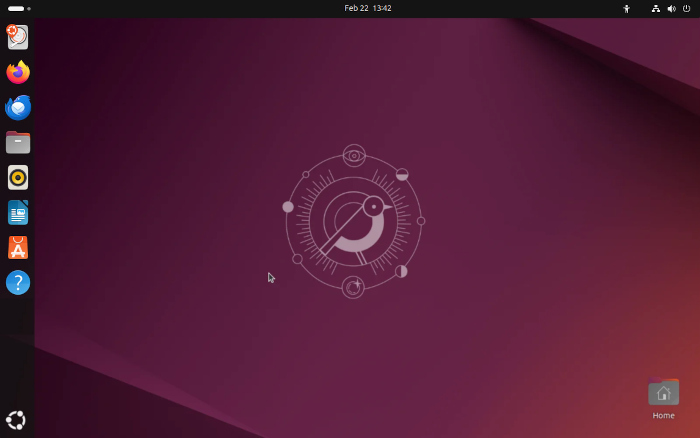Launch Firefox from the dock
Image resolution: width=700 pixels, height=438 pixels.
[18, 72]
